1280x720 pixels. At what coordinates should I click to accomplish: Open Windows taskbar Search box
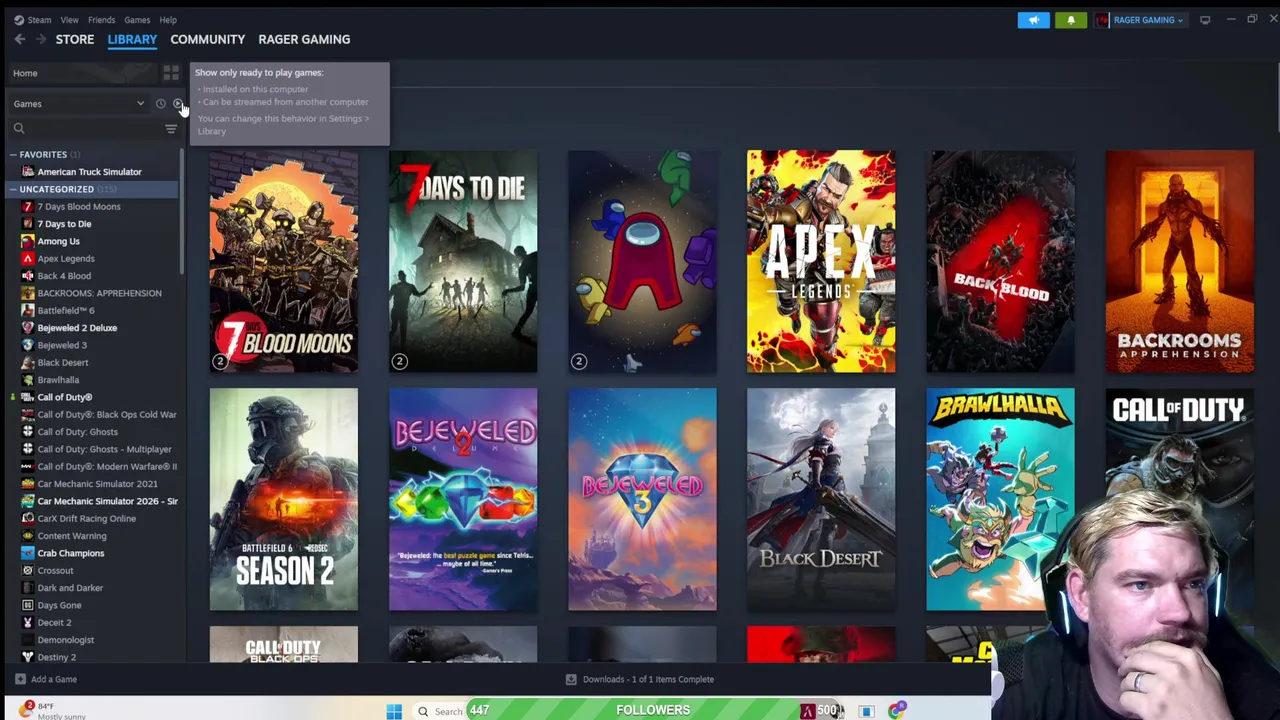(440, 711)
